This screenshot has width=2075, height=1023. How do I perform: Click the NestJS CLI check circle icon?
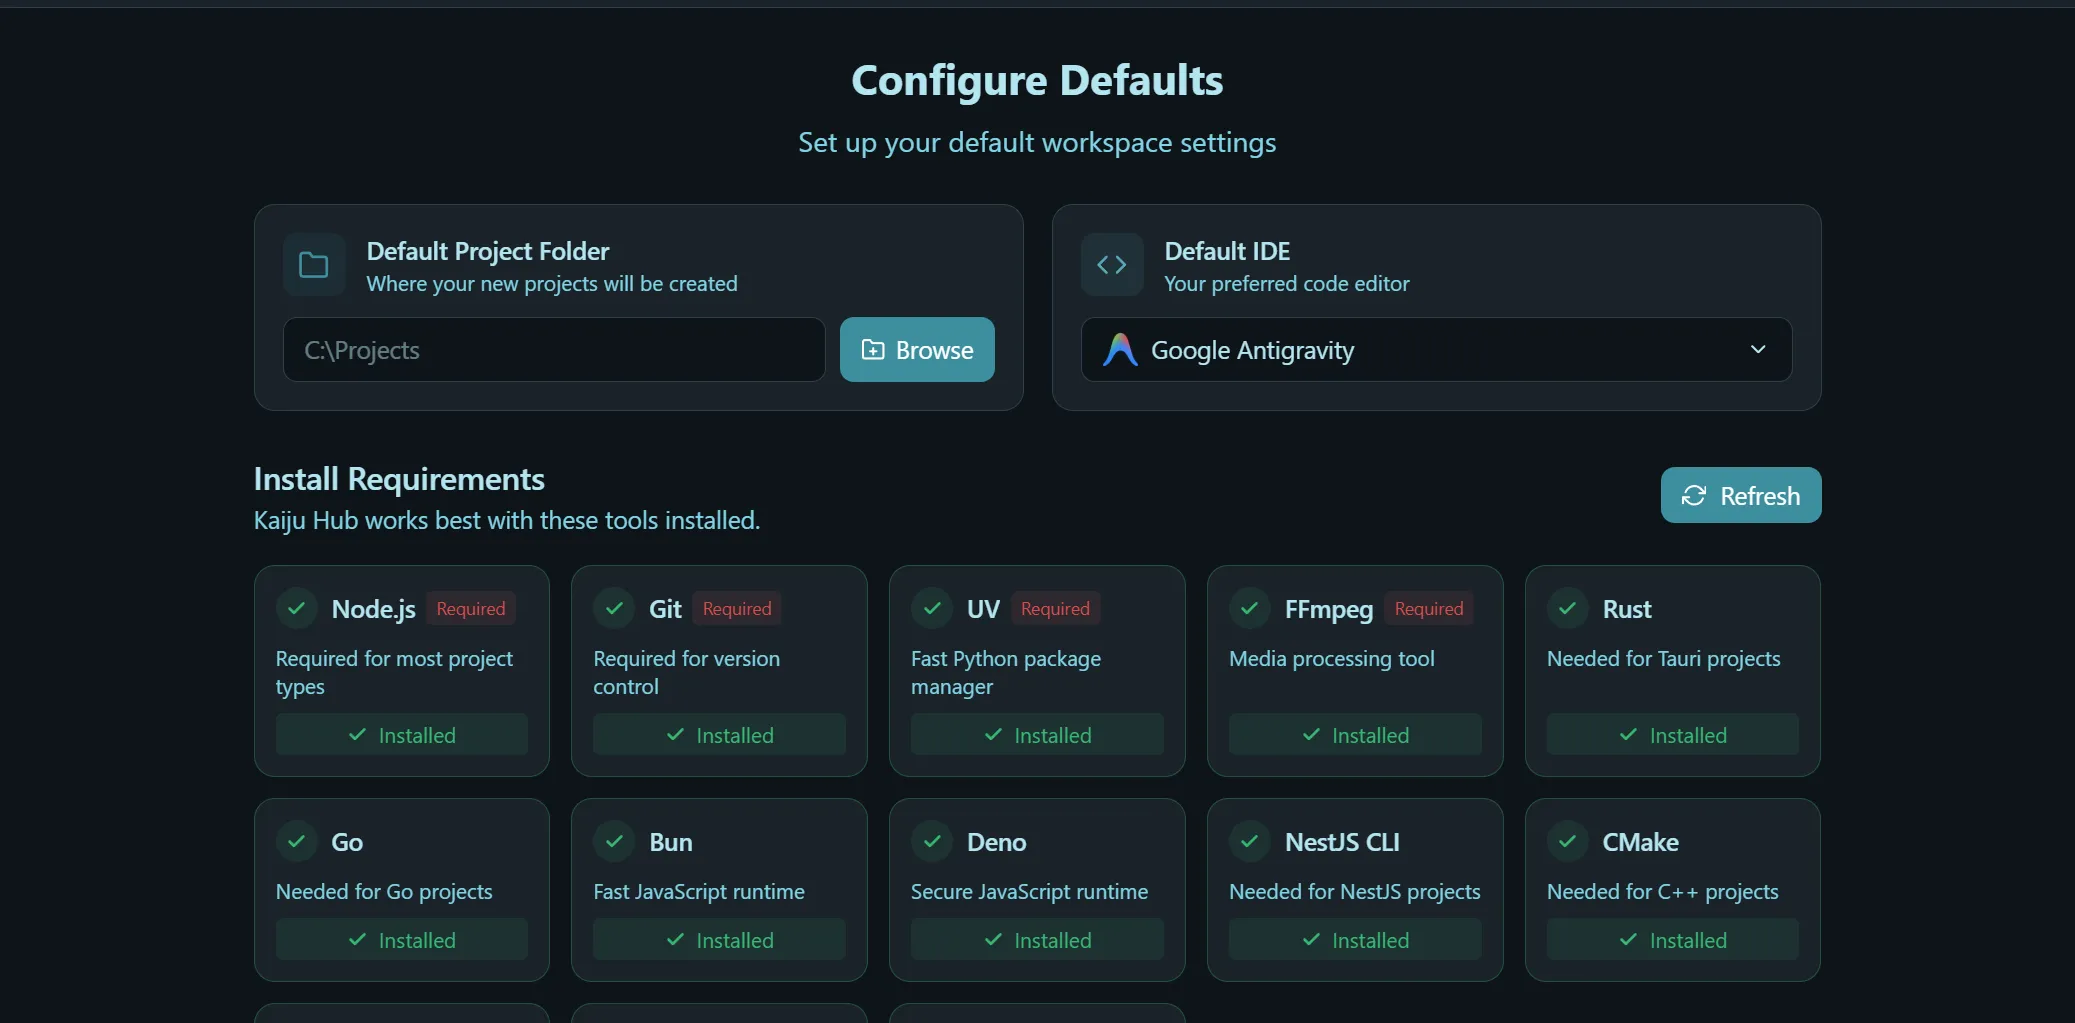point(1250,841)
